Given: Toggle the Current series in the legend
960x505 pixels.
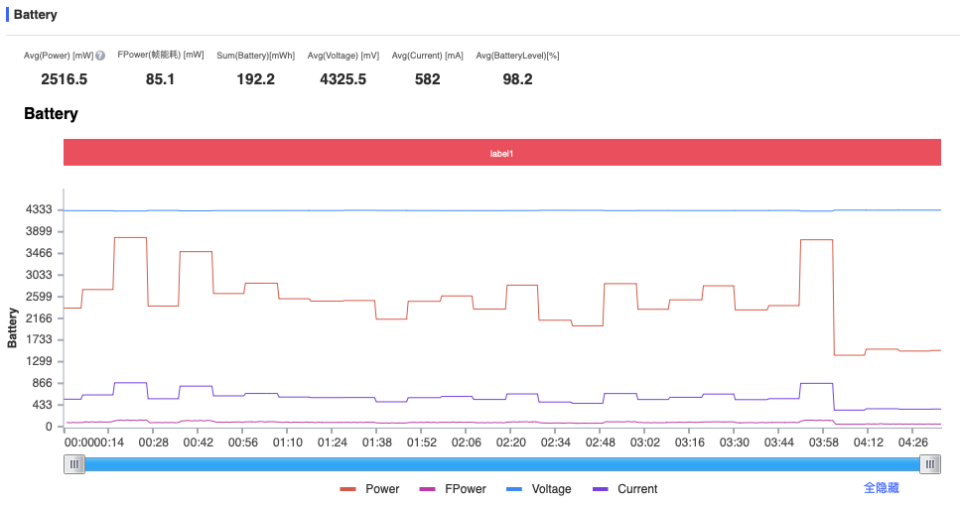Looking at the screenshot, I should tap(625, 489).
